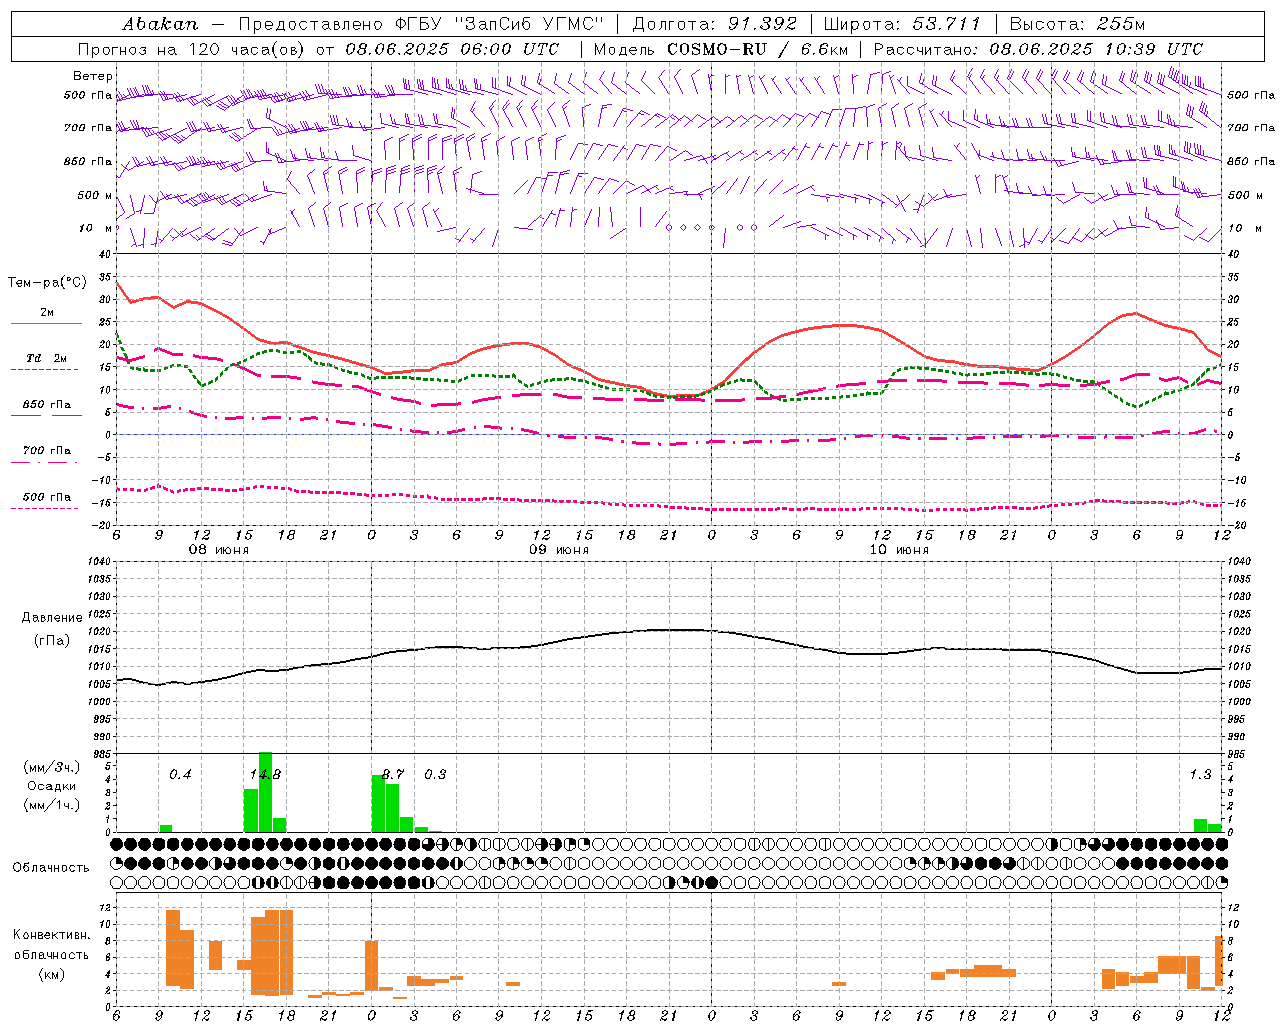The width and height of the screenshot is (1280, 1024).
Task: Click the "08 июня" date label
Action: [x=219, y=550]
